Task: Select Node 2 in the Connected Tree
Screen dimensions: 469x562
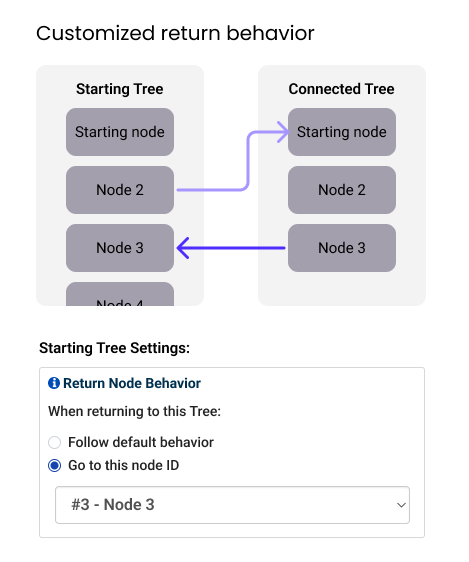Action: click(342, 190)
